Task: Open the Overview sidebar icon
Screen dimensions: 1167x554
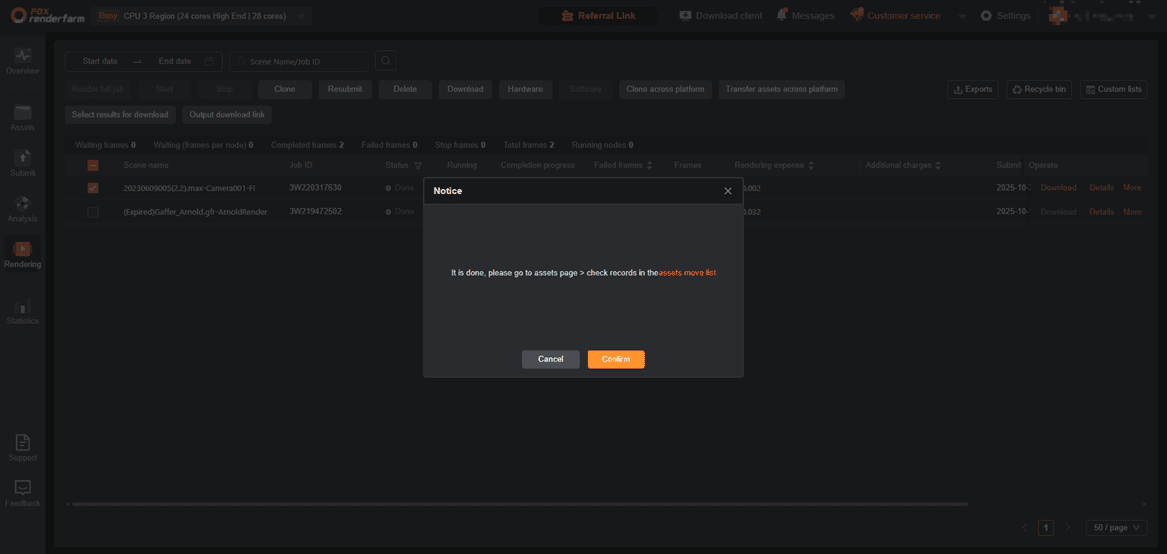Action: [22, 57]
